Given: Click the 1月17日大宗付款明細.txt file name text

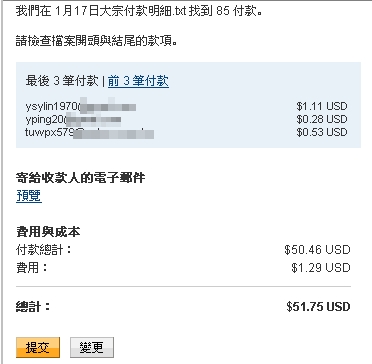Looking at the screenshot, I should 120,12.
